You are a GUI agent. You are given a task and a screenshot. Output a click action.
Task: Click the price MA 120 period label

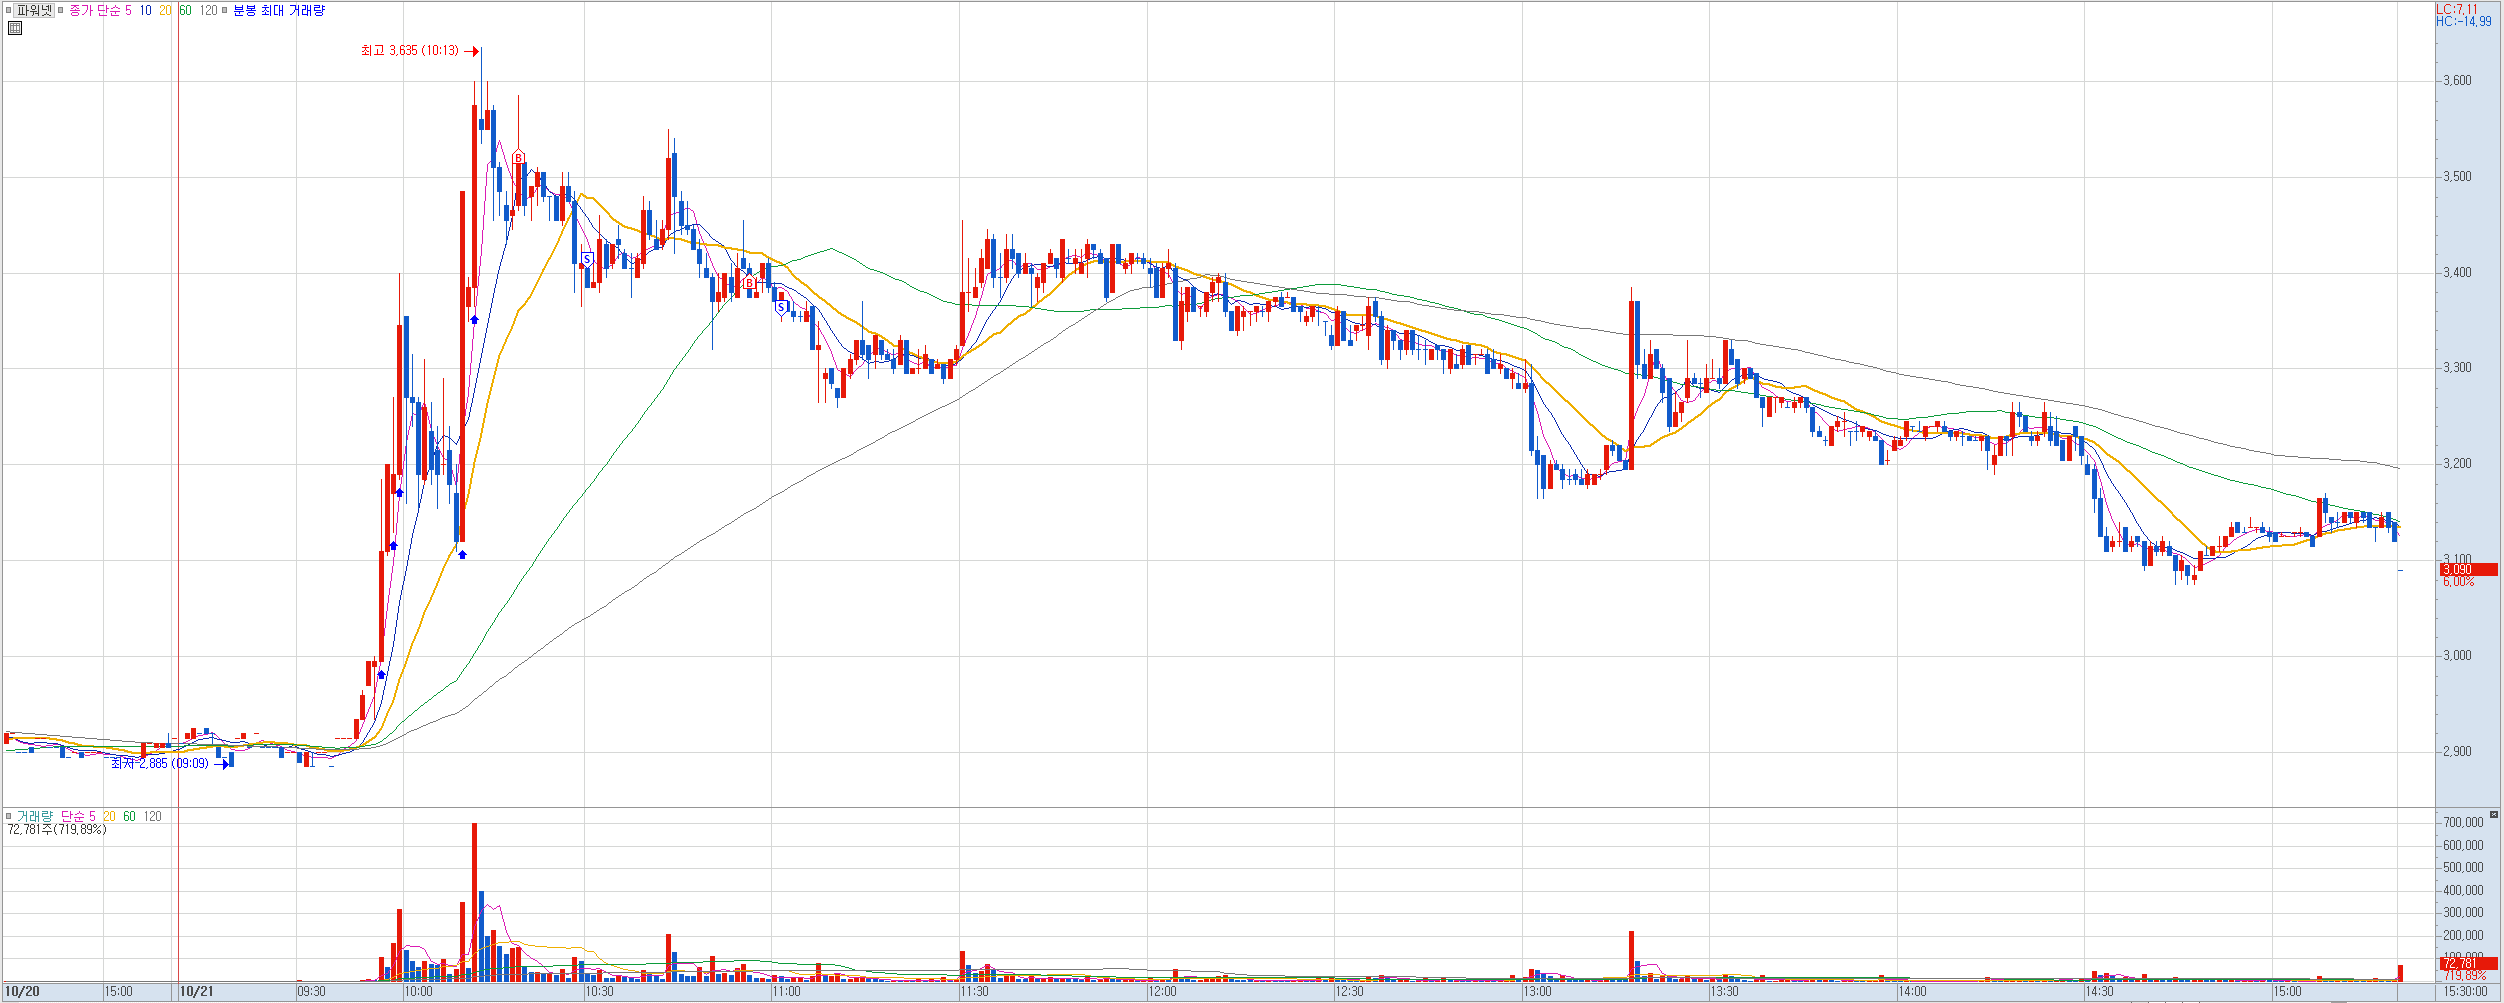click(x=208, y=10)
